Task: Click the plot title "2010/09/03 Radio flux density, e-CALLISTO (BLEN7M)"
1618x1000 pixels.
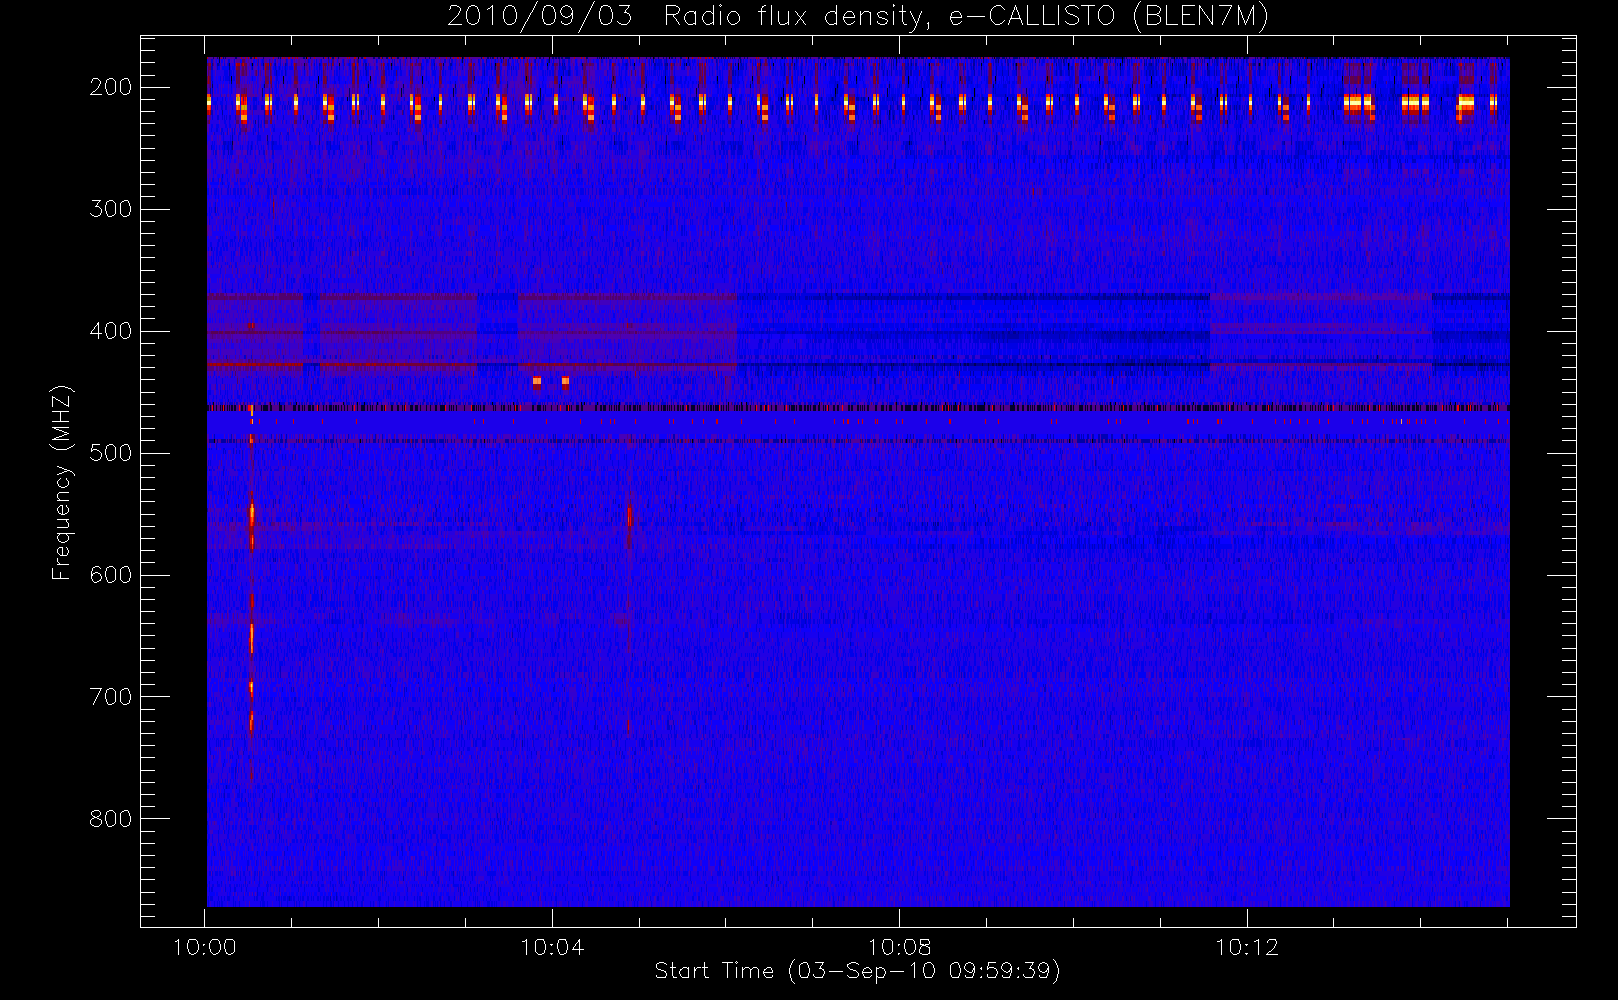Action: [x=858, y=17]
